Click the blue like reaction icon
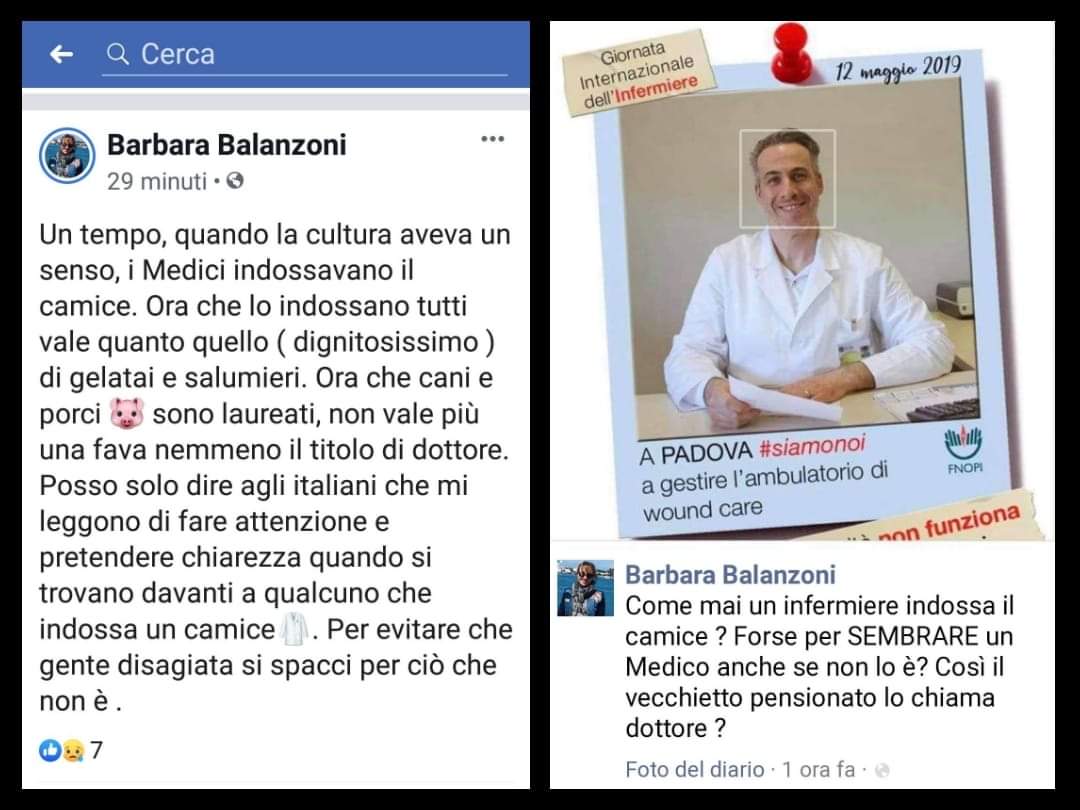1080x810 pixels. click(x=50, y=750)
